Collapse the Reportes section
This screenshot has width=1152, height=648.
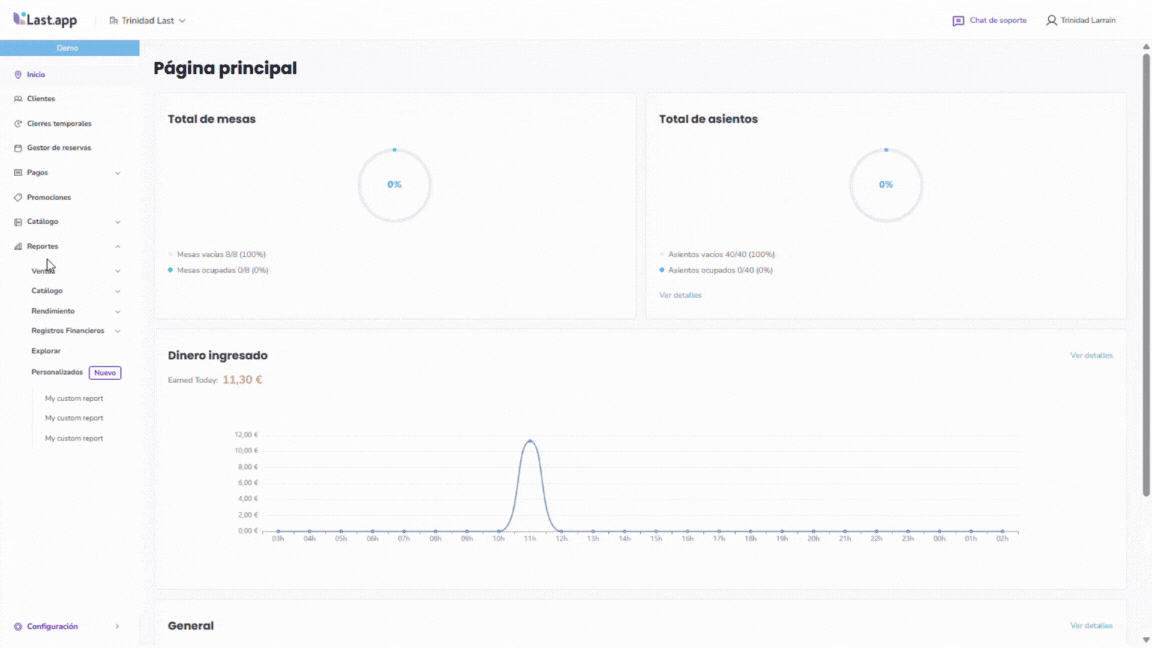click(x=118, y=247)
